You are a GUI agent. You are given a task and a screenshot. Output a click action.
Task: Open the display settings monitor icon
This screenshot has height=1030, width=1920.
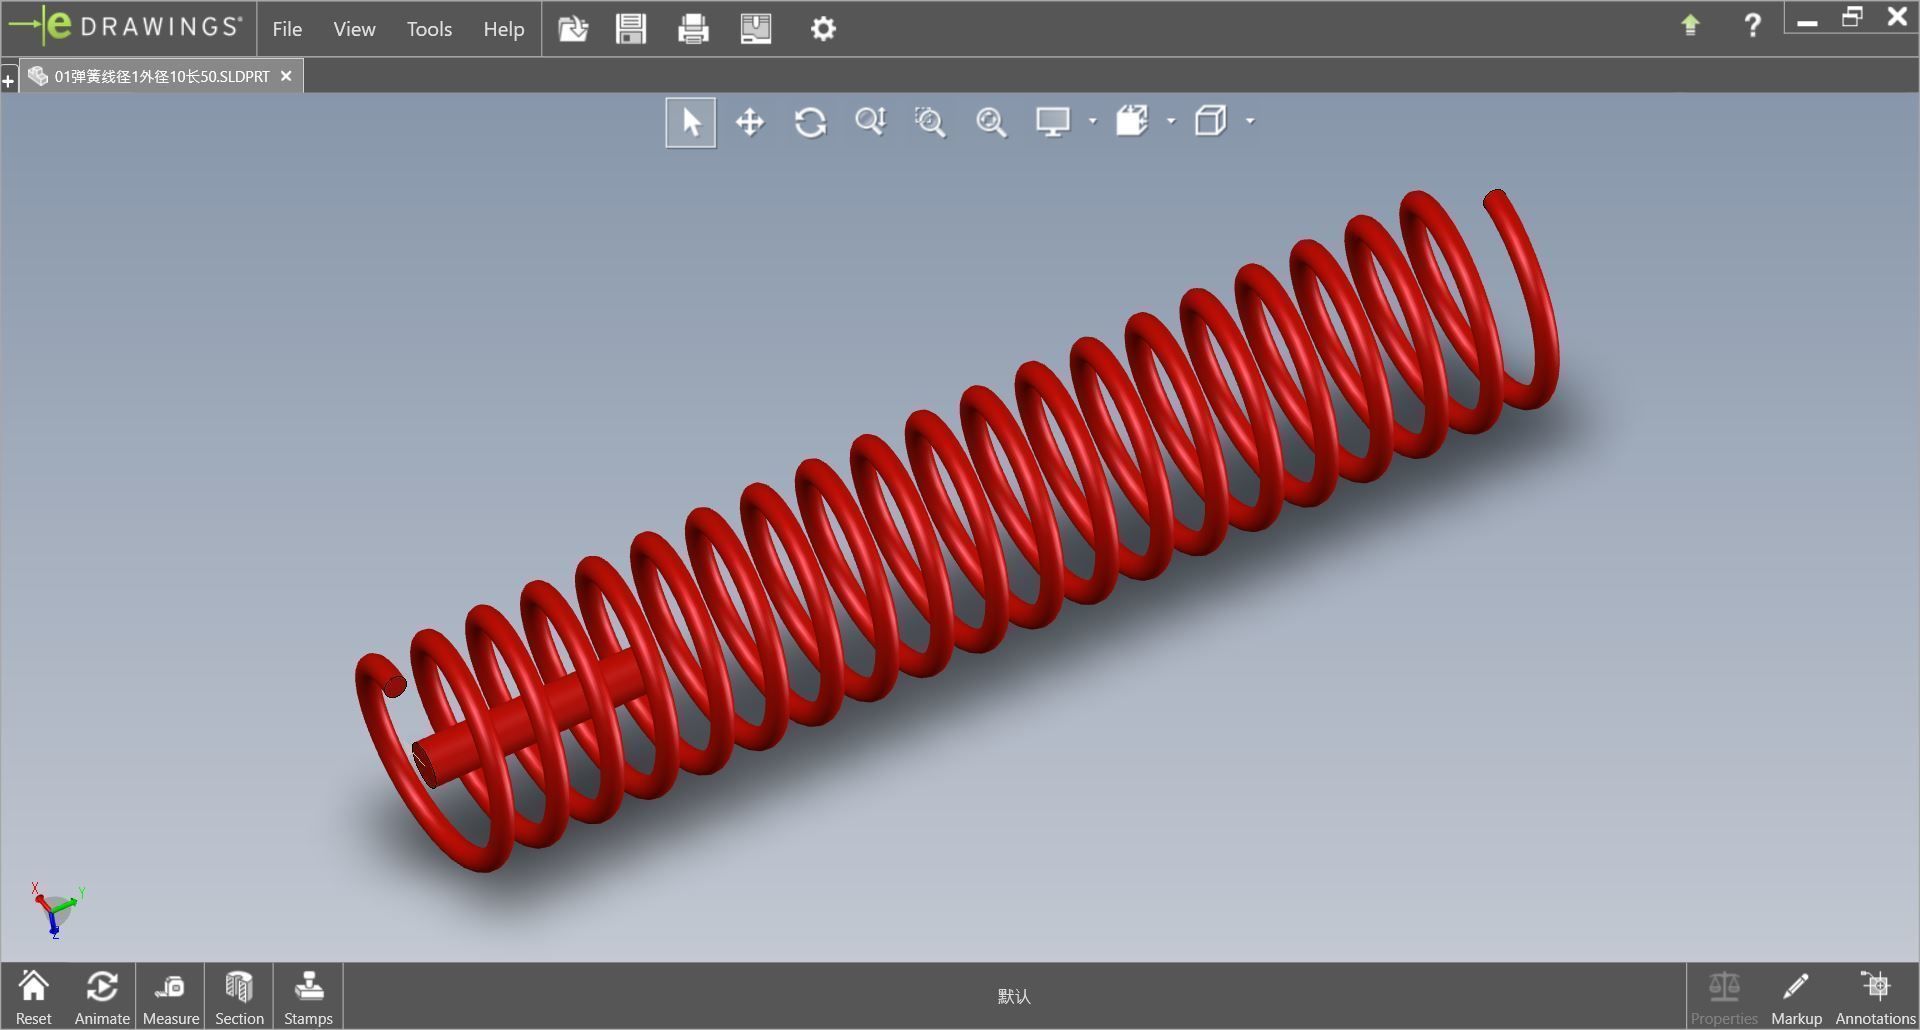click(x=1053, y=122)
